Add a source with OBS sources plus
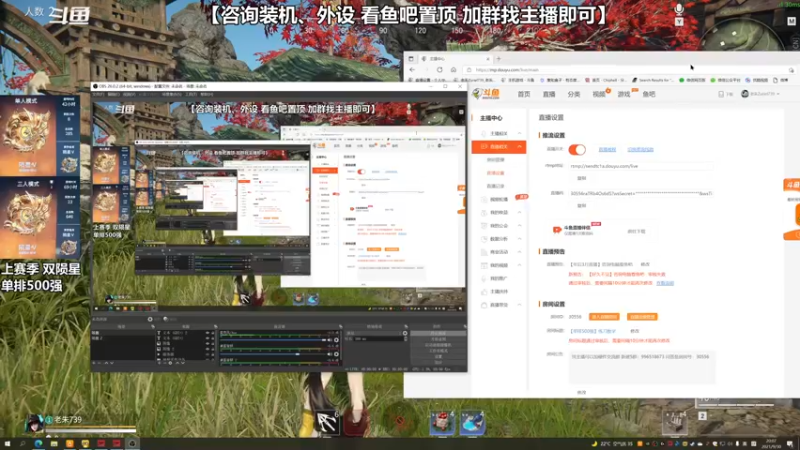Image resolution: width=800 pixels, height=450 pixels. pyautogui.click(x=159, y=363)
